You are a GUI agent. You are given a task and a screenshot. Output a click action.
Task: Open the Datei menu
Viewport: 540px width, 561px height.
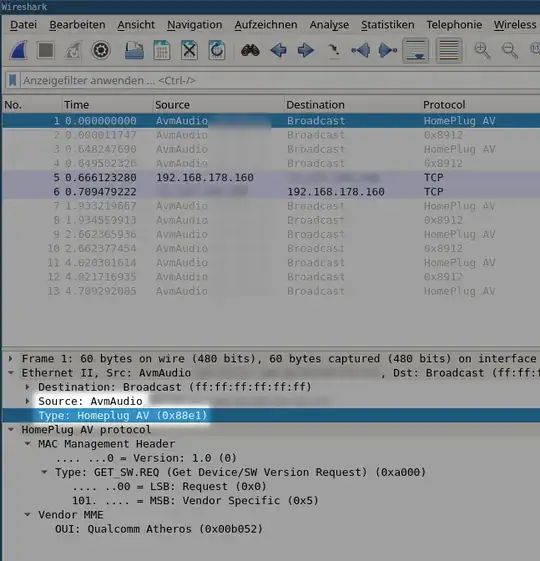[x=24, y=25]
